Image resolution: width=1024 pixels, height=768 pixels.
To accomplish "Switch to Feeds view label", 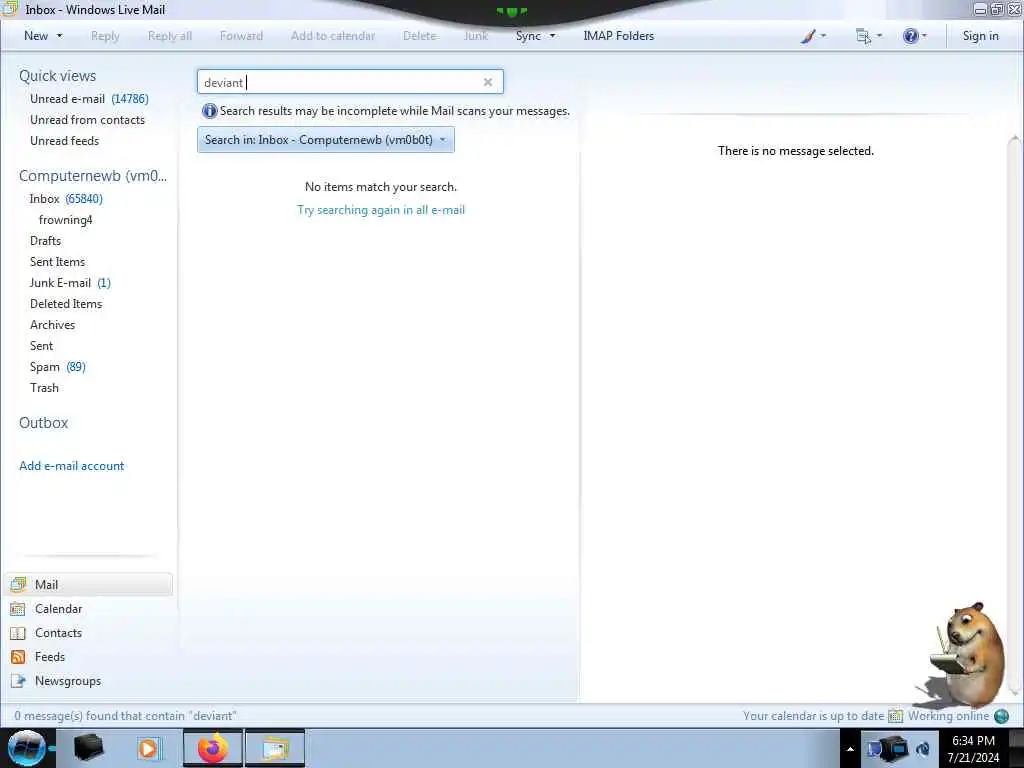I will pyautogui.click(x=50, y=657).
